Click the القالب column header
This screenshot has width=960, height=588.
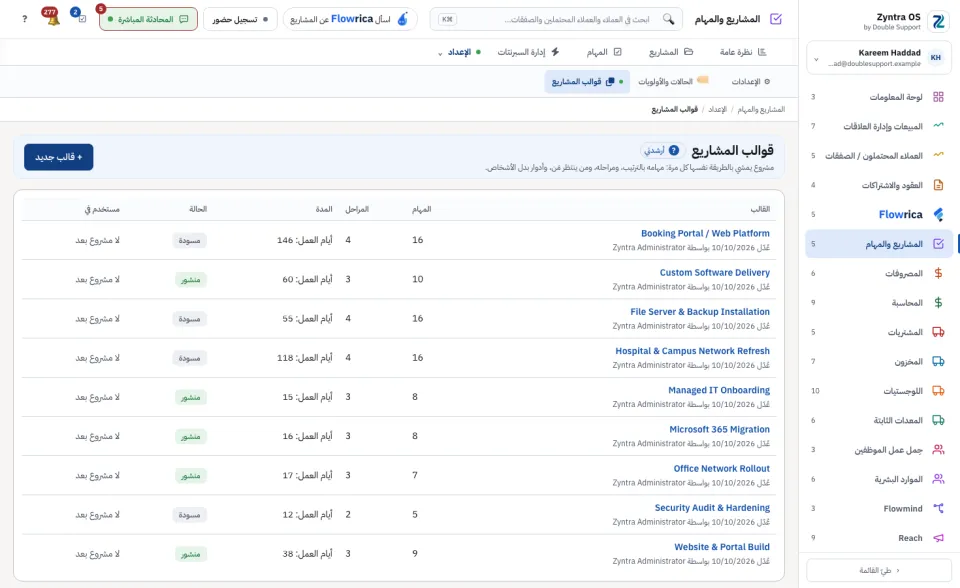coord(760,209)
